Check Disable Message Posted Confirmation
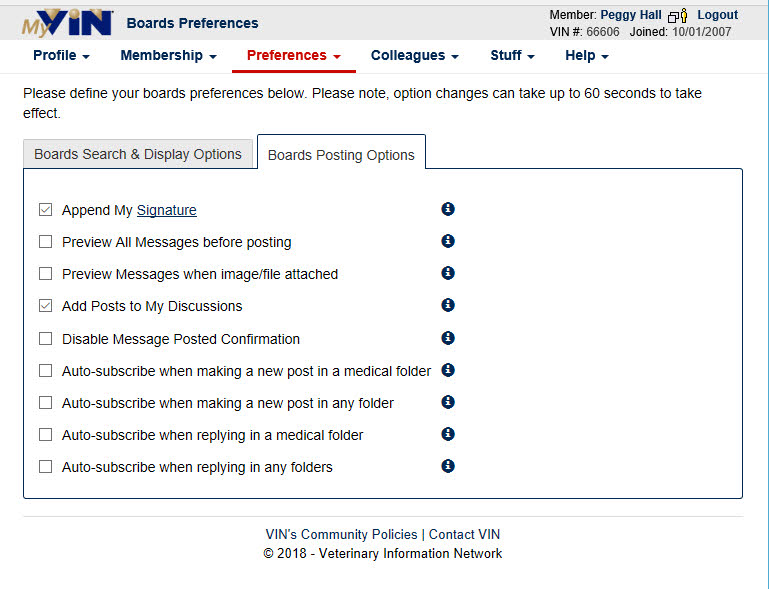 [46, 339]
